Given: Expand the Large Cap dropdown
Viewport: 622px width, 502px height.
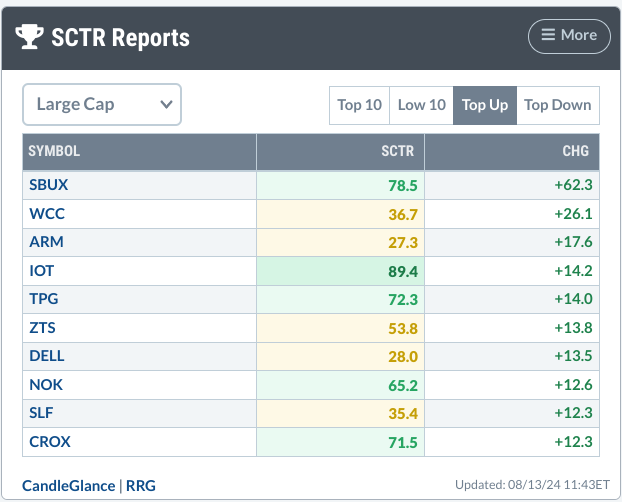Looking at the screenshot, I should 102,104.
